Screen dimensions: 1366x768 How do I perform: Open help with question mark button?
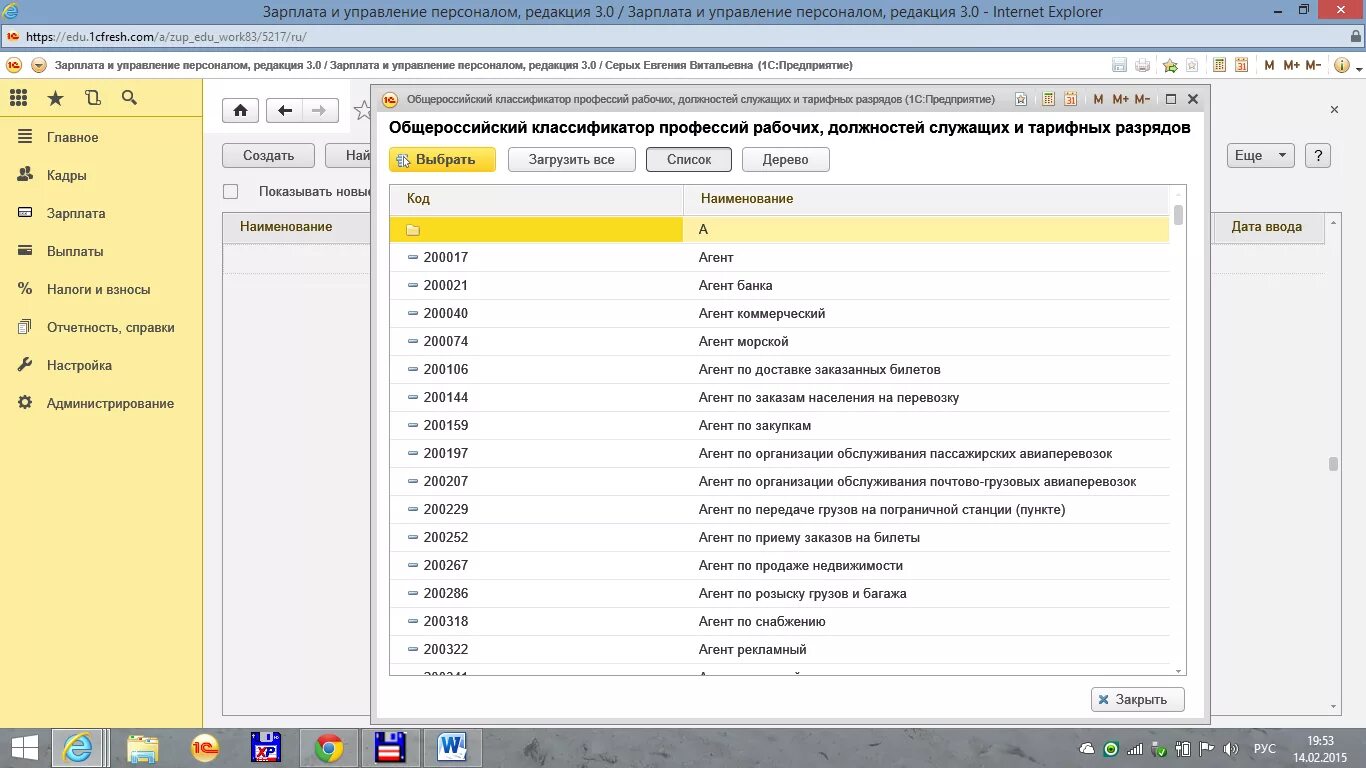[x=1318, y=155]
